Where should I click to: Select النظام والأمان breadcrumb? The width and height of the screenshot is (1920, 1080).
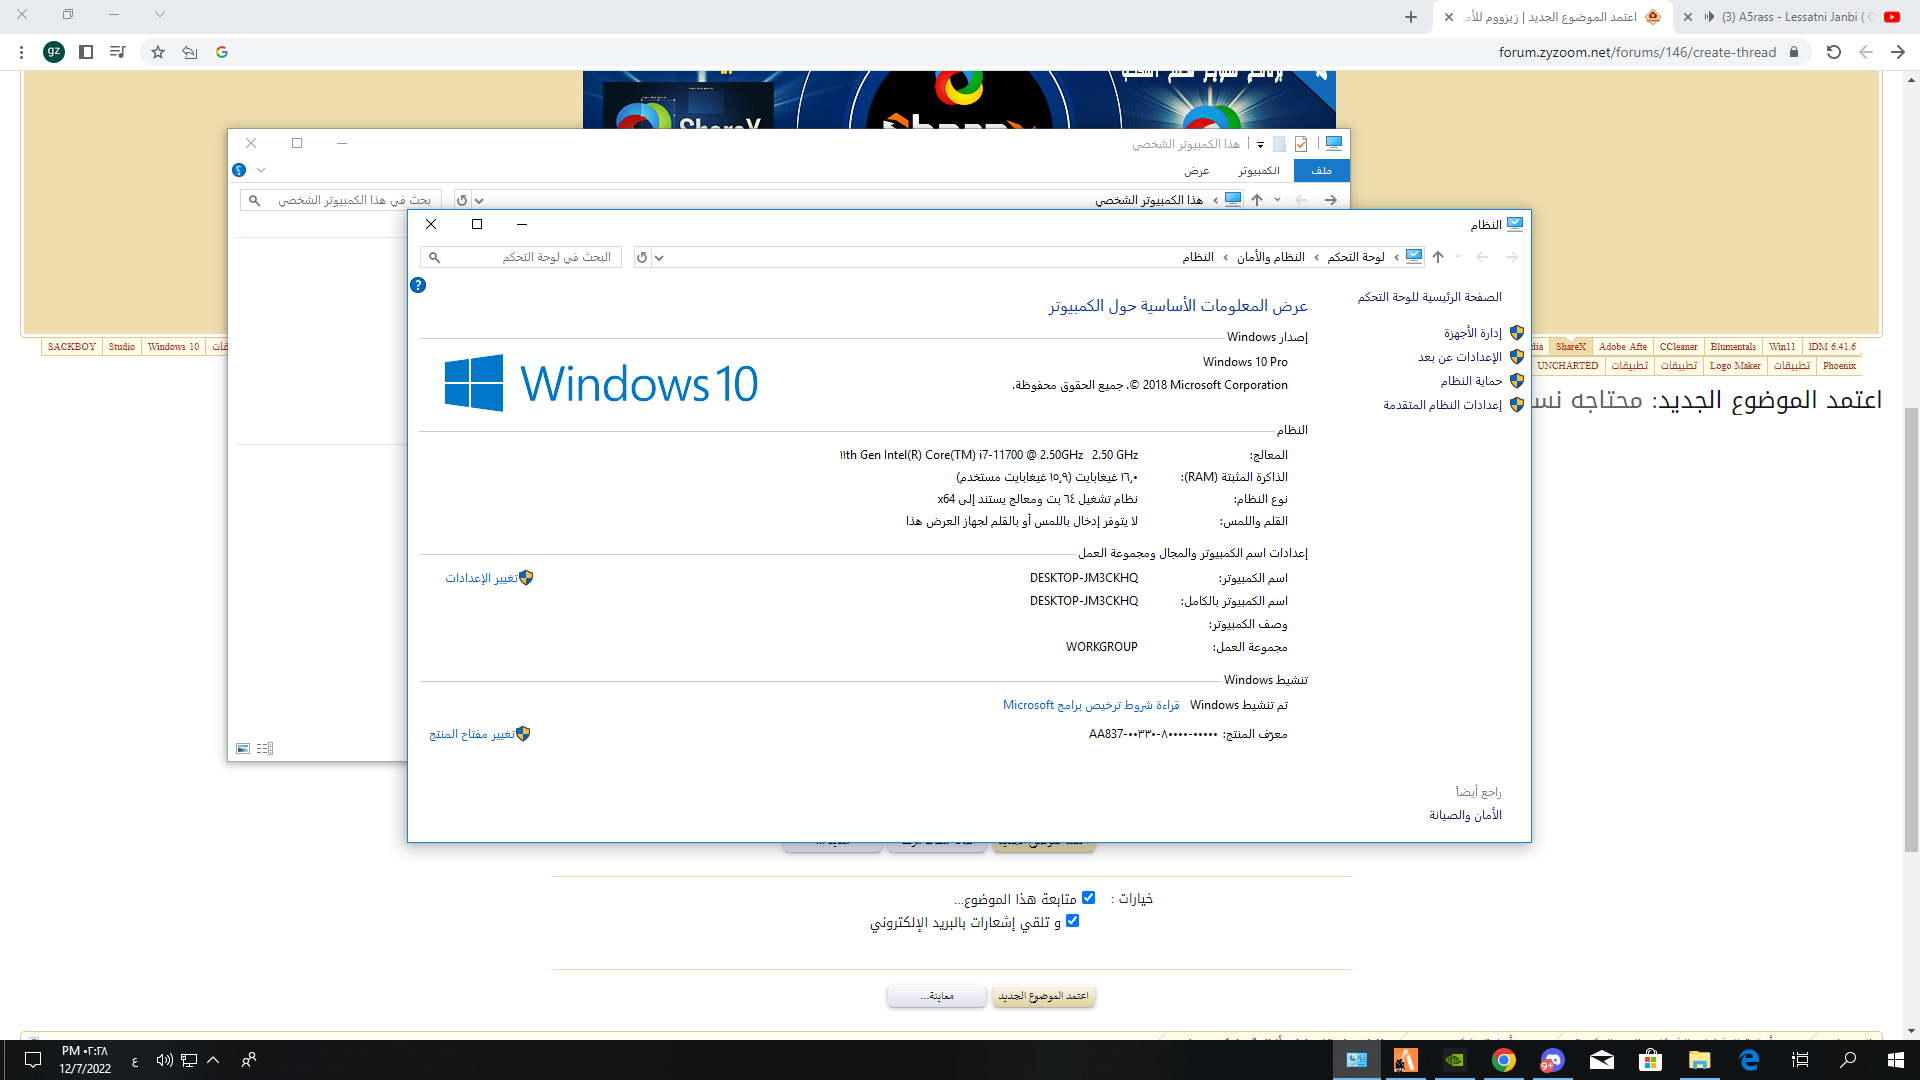click(1270, 257)
